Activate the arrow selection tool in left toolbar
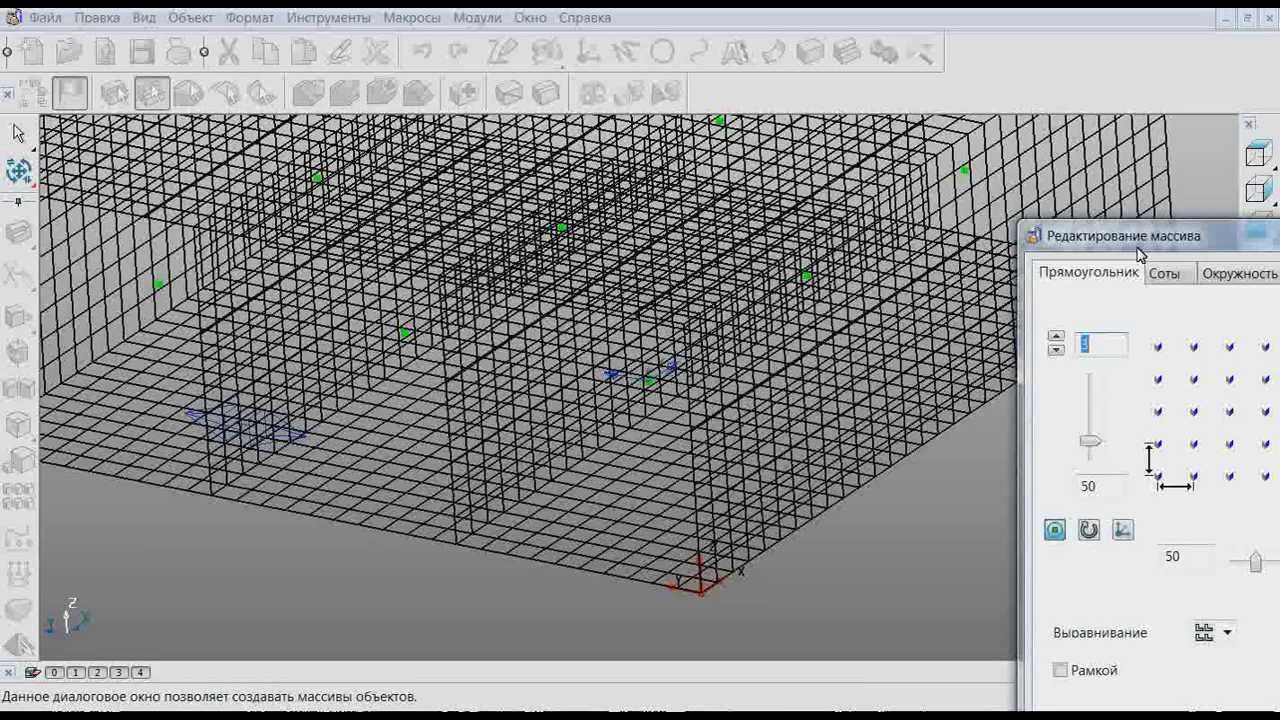This screenshot has height=720, width=1280. tap(18, 133)
